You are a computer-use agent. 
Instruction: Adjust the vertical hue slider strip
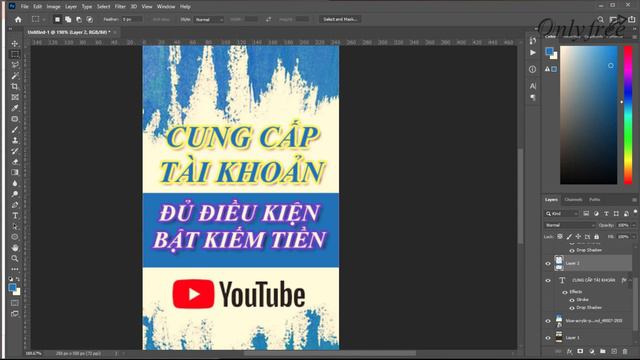tap(628, 115)
